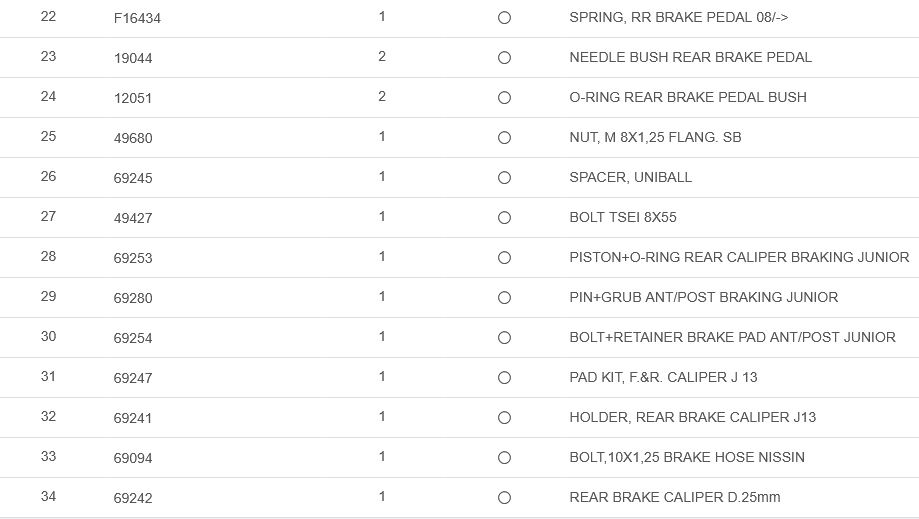Choose the O-RING REAR BRAKE PEDAL BUSH radio
This screenshot has height=519, width=919.
pyautogui.click(x=504, y=98)
